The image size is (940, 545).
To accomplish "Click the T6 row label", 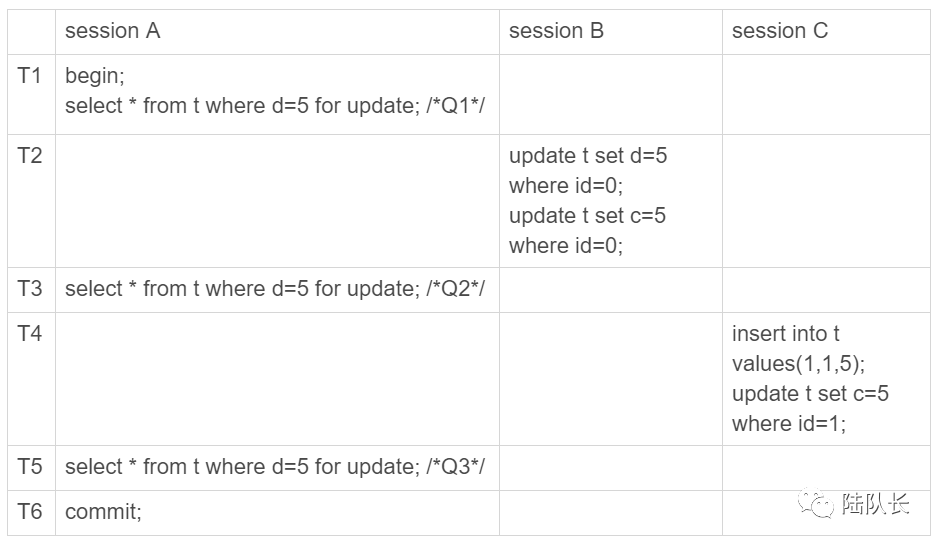I will point(29,512).
